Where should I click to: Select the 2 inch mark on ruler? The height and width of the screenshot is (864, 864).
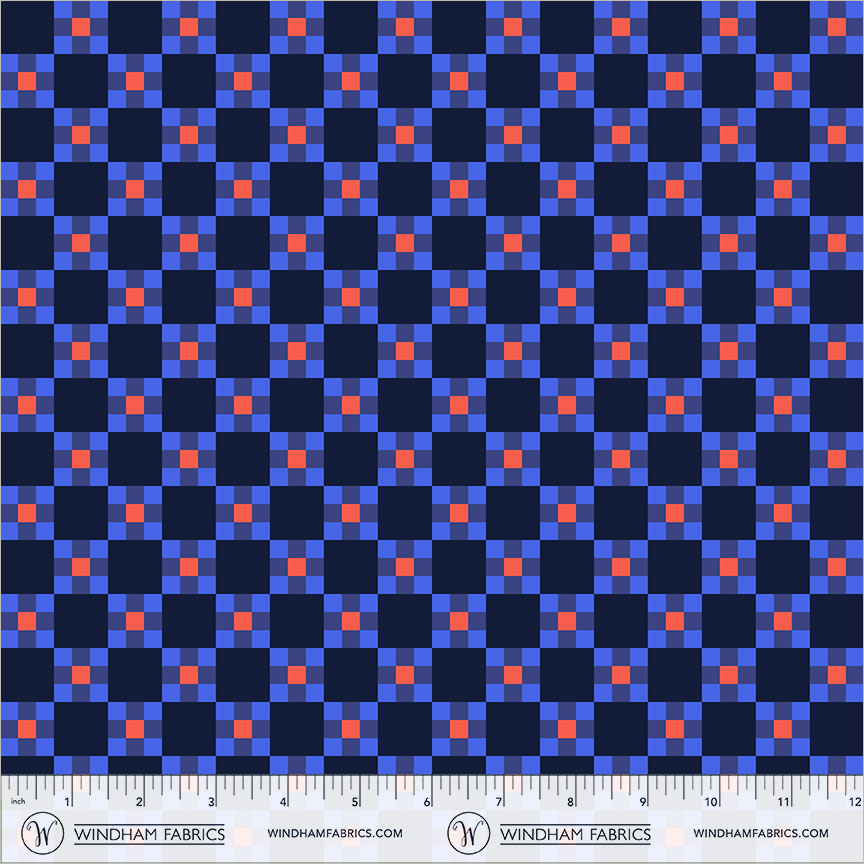click(139, 802)
